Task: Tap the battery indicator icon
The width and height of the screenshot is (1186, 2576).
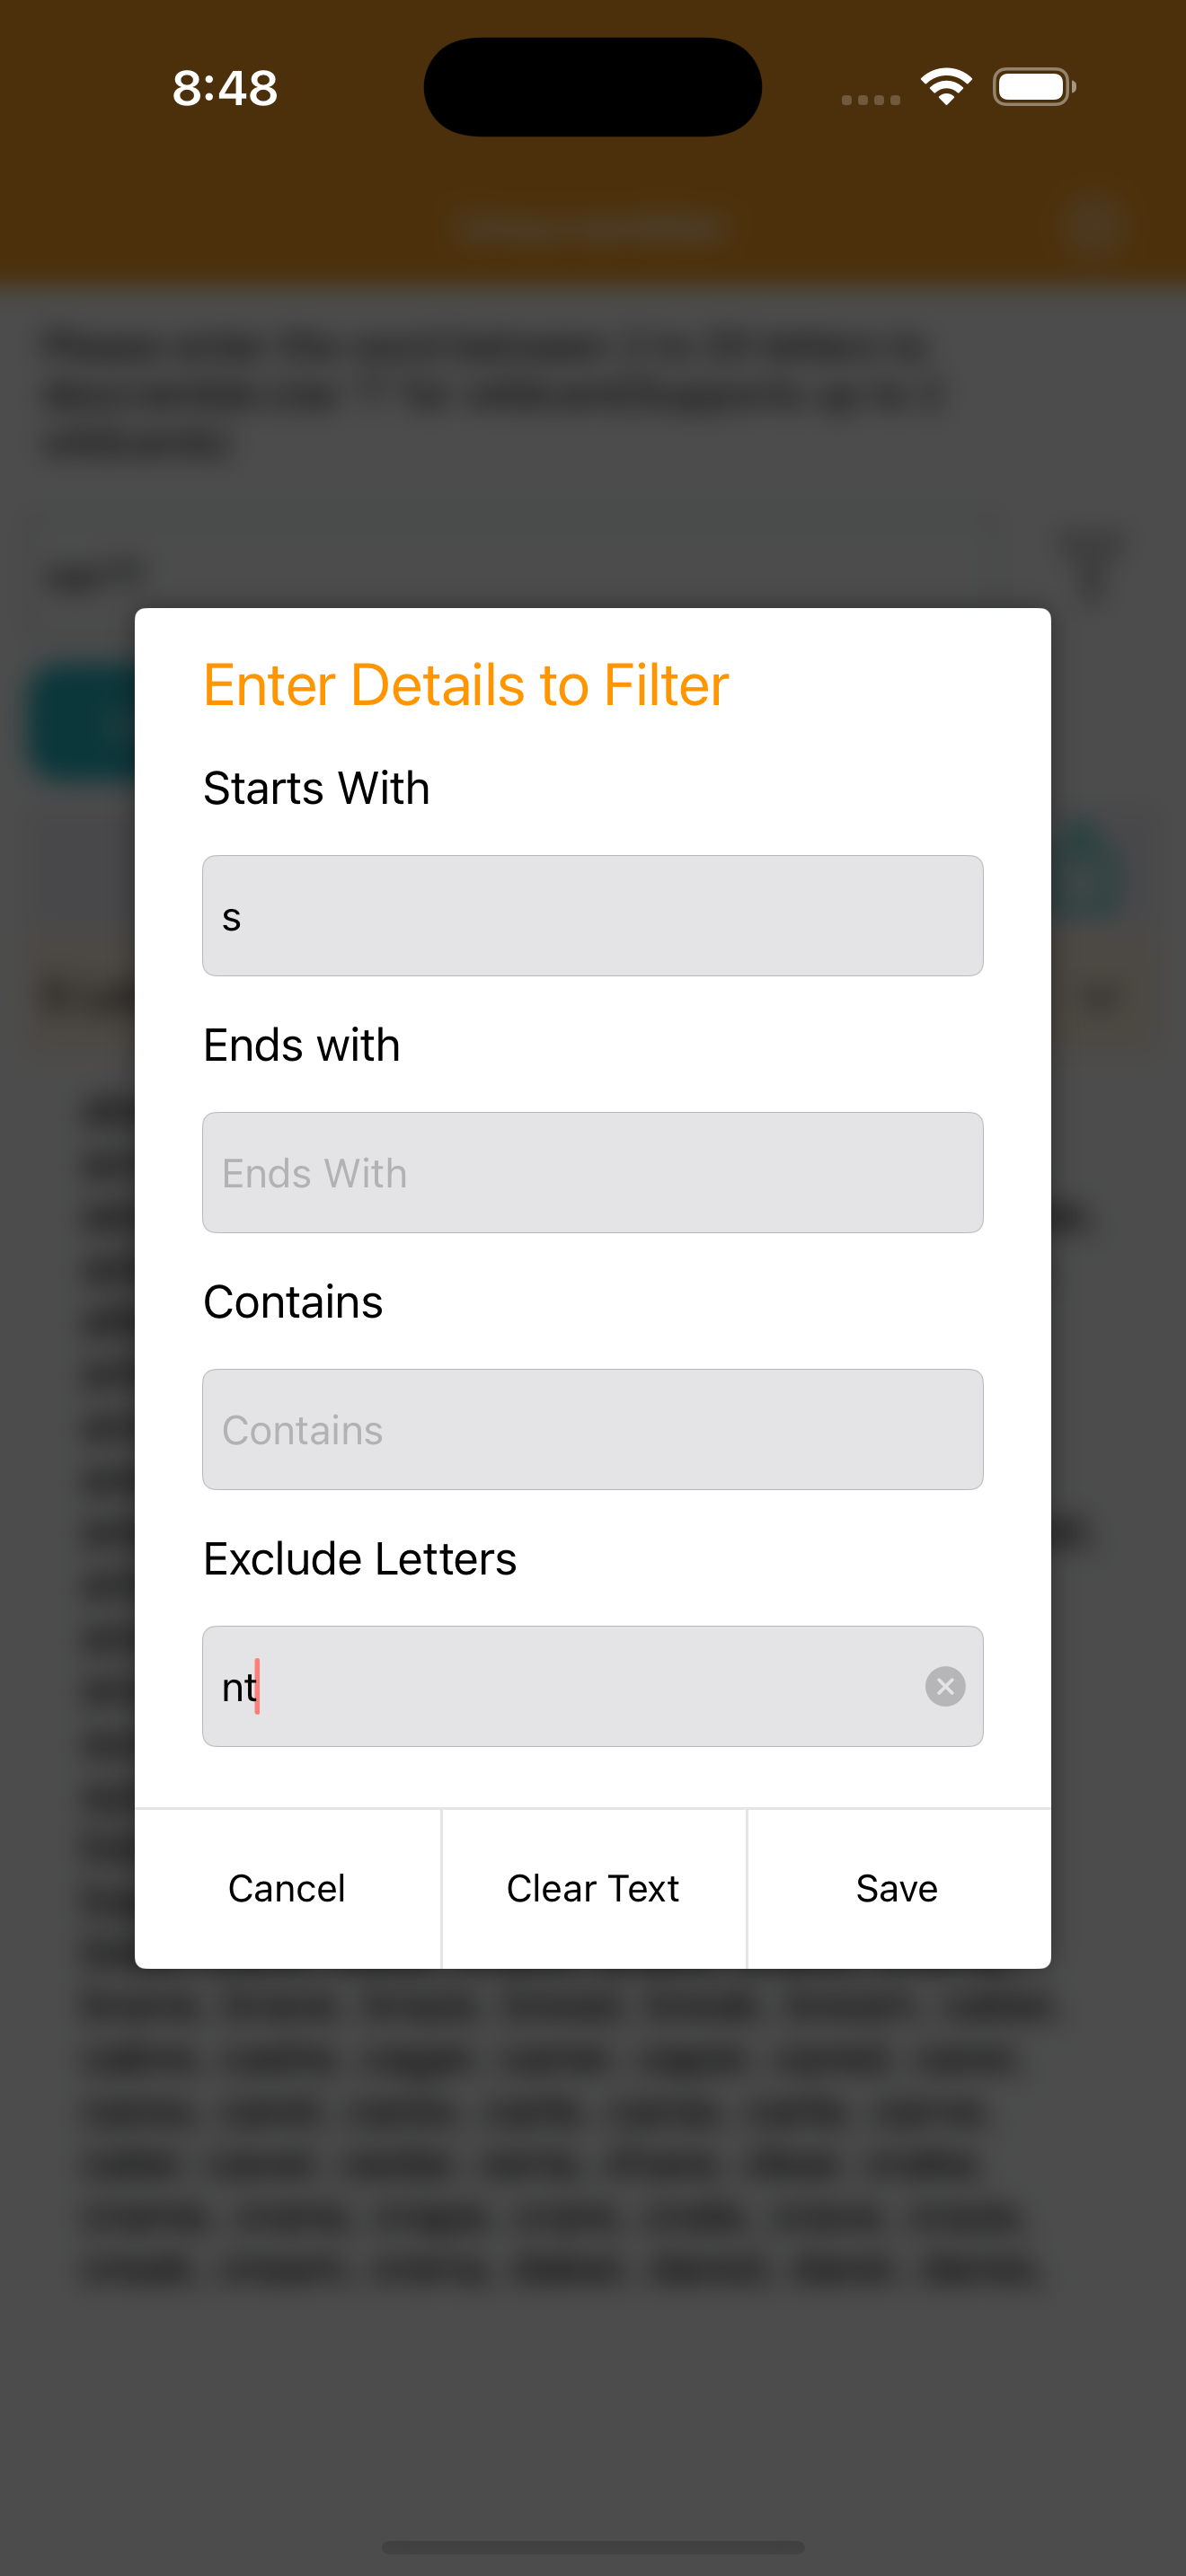Action: [1034, 87]
